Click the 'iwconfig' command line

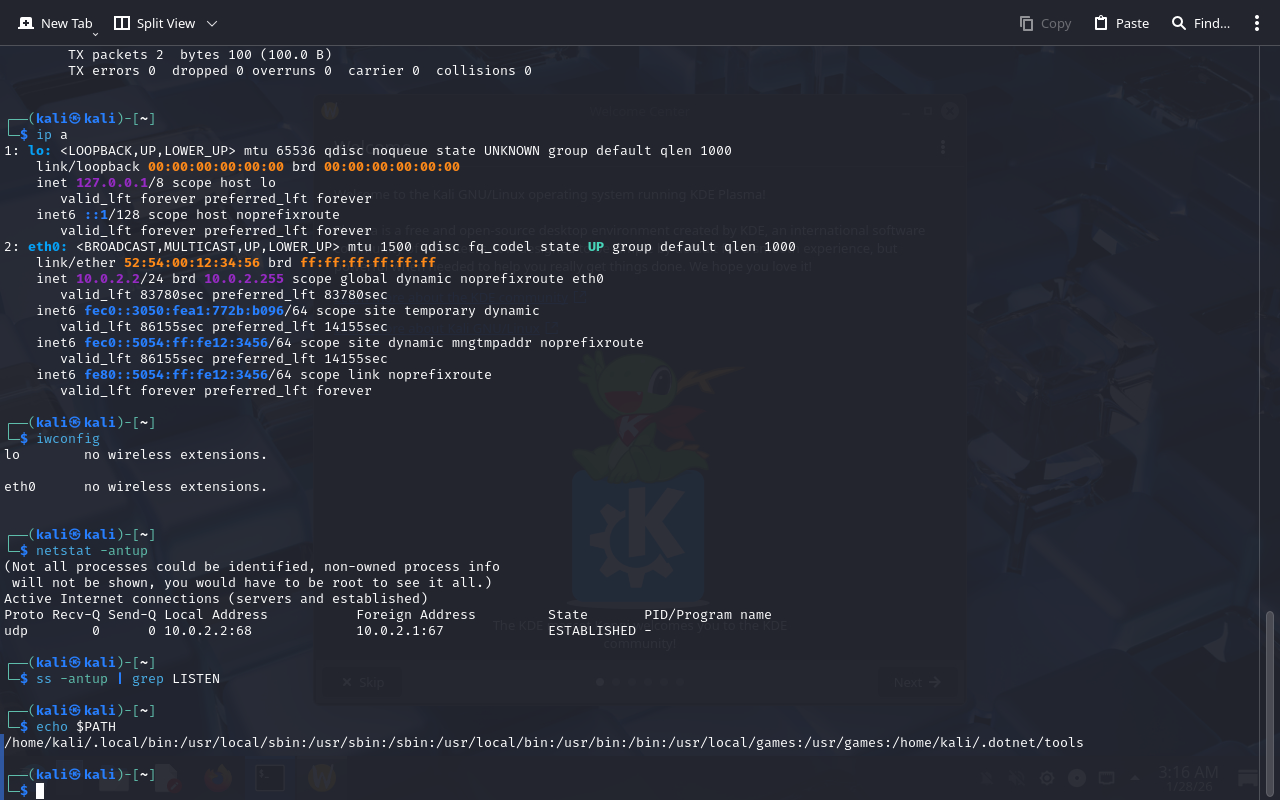pos(68,439)
